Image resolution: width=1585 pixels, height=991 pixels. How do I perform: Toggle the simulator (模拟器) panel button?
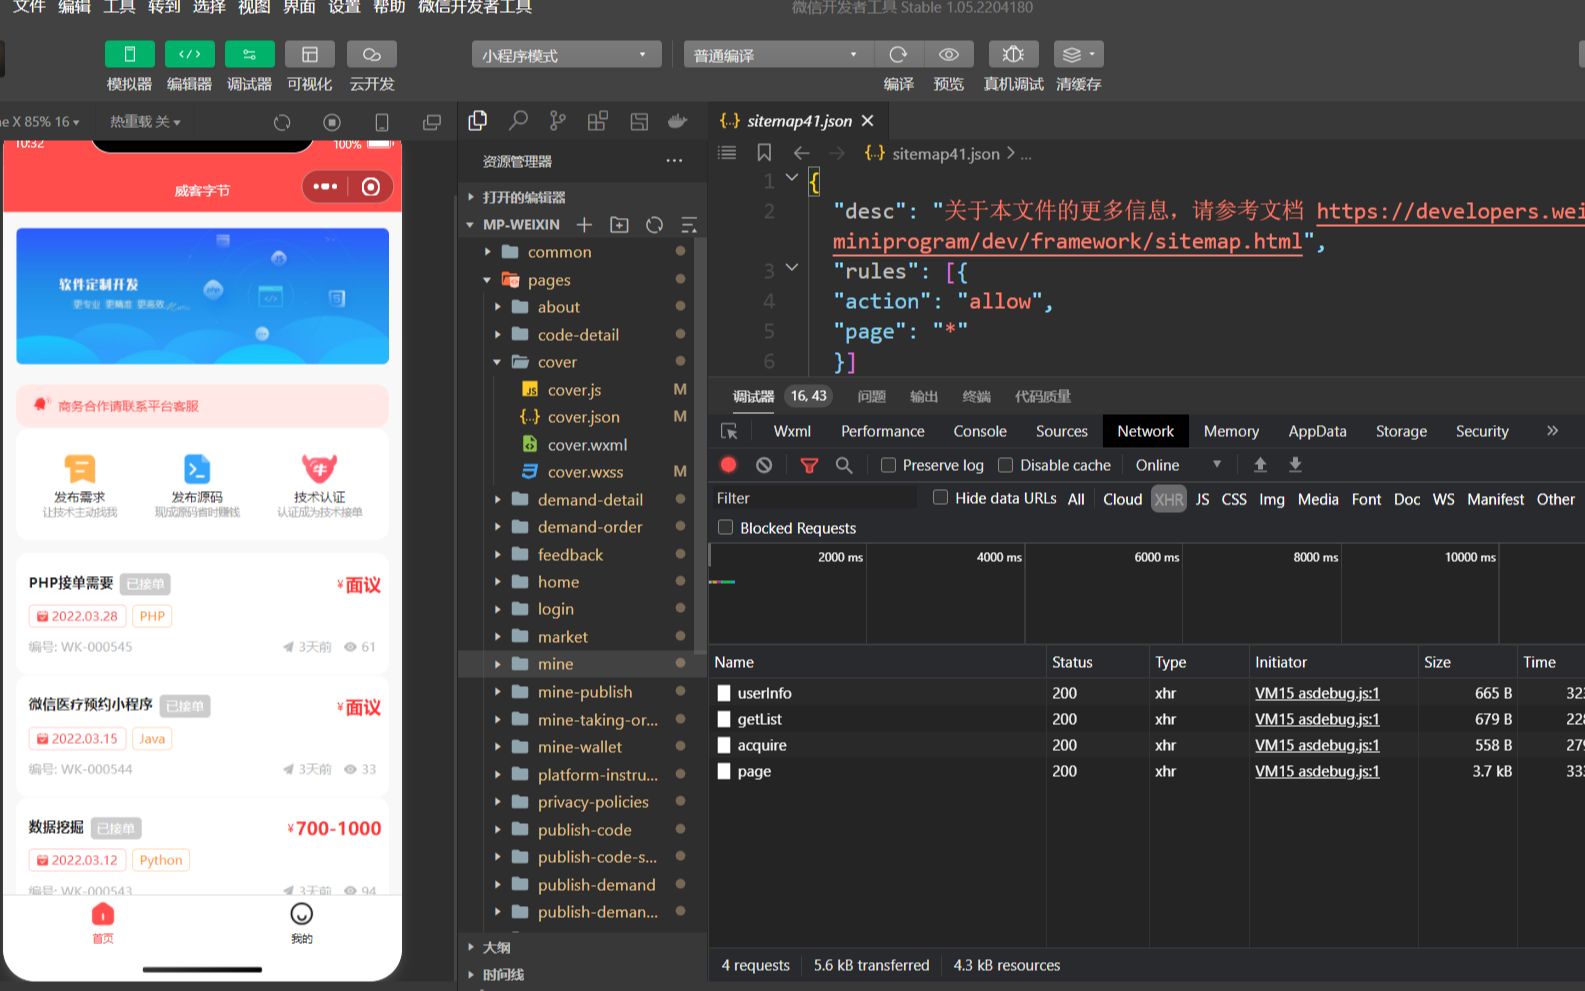click(x=129, y=54)
